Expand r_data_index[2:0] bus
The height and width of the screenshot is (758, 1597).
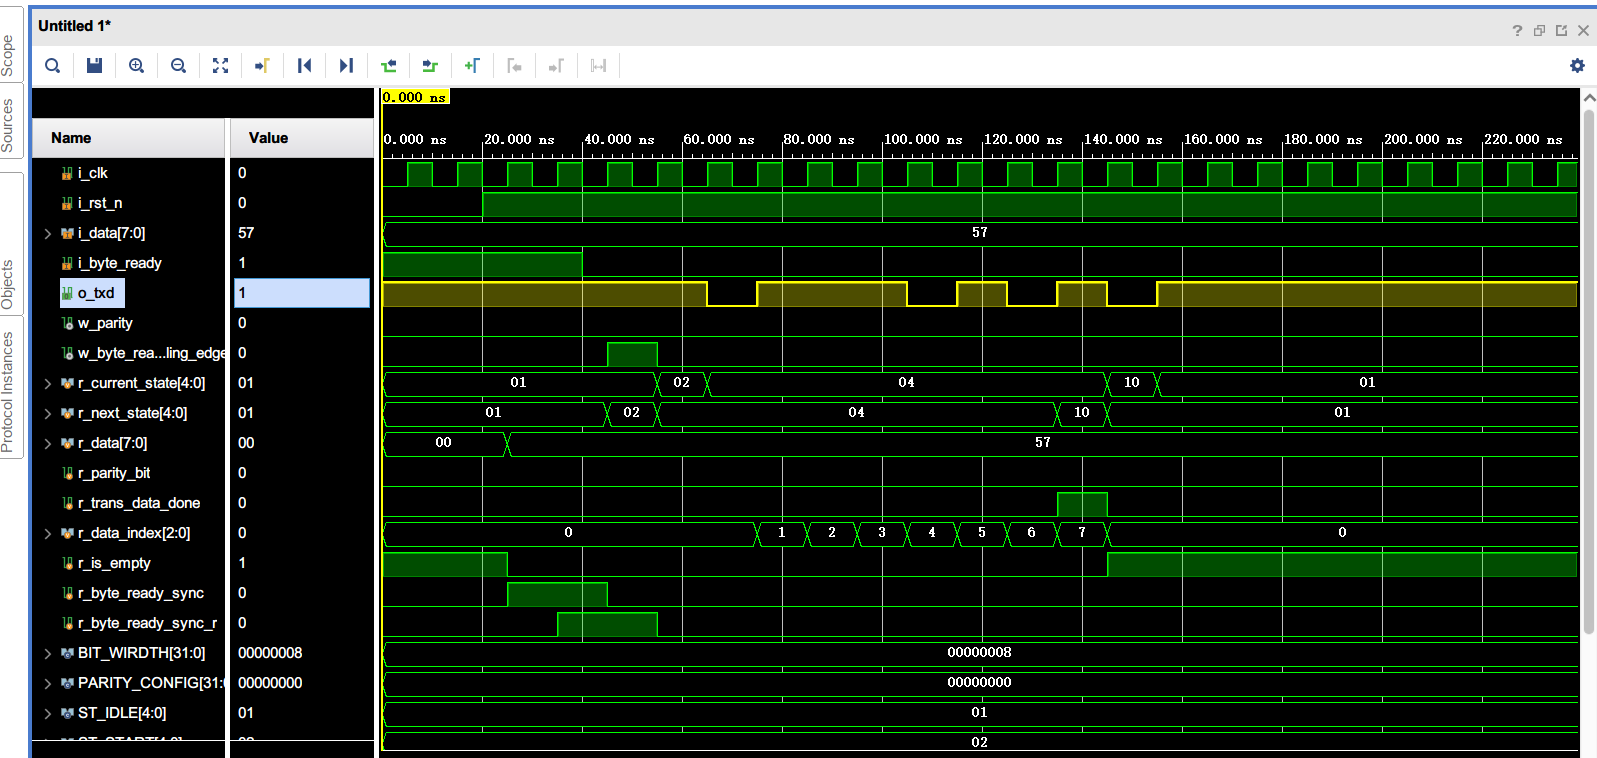click(x=47, y=533)
